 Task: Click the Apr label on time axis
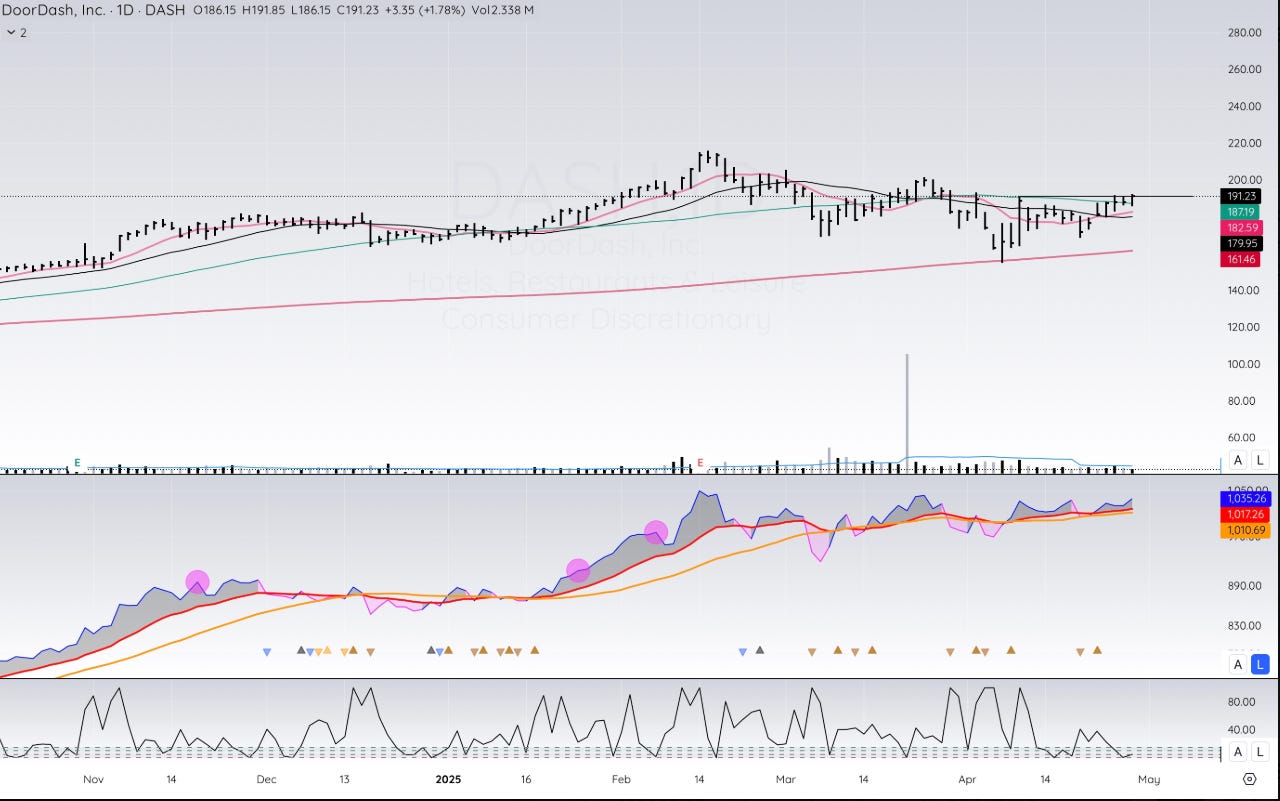(967, 779)
